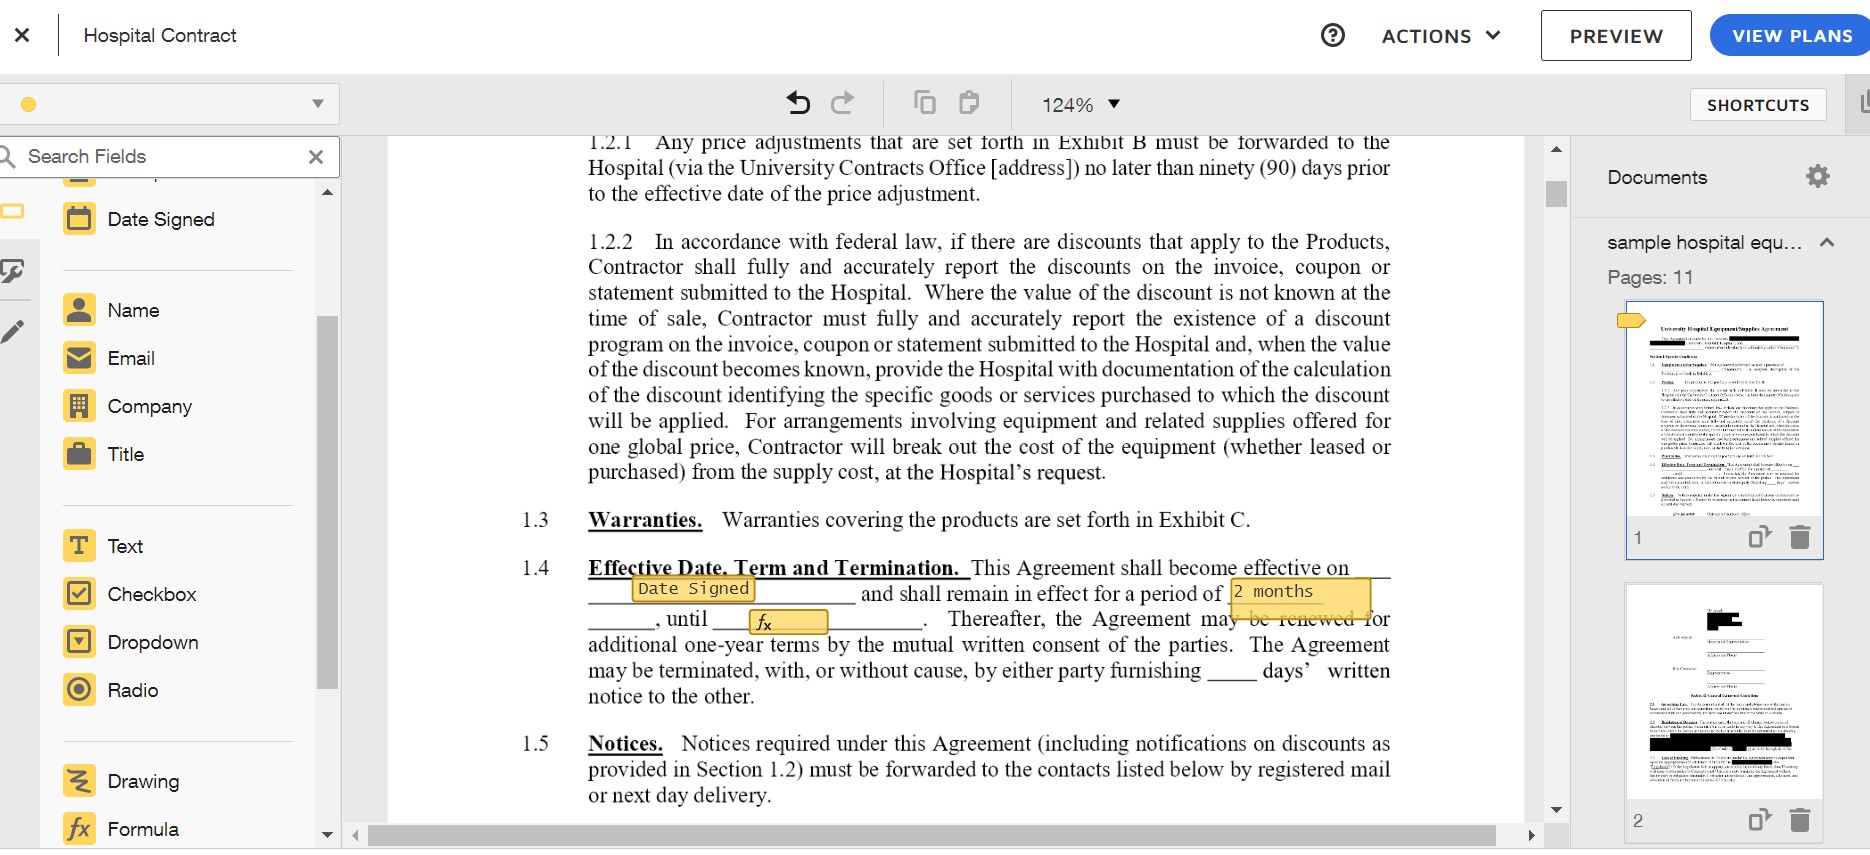Screen dimensions: 1870x855
Task: Click inside the Search Fields input
Action: click(x=160, y=156)
